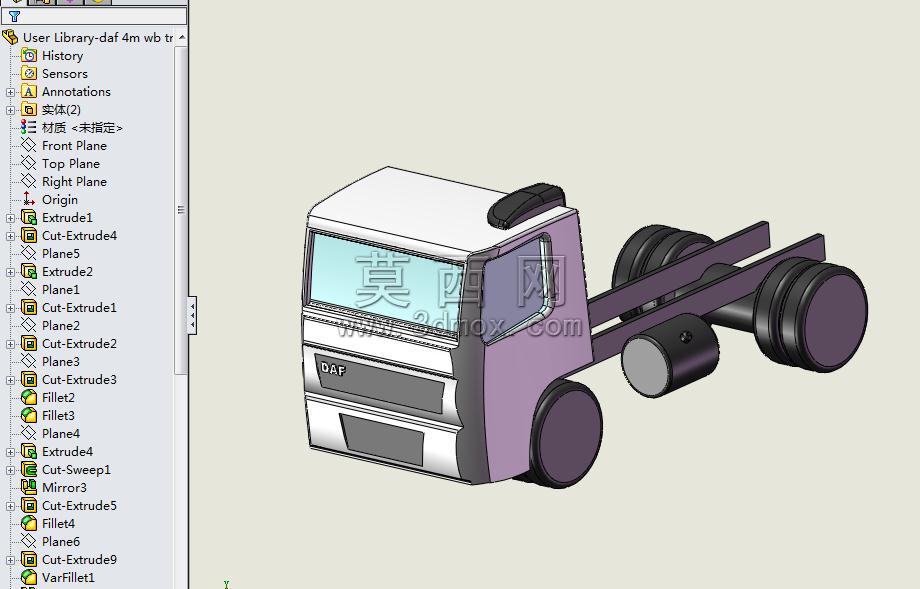Viewport: 920px width, 589px height.
Task: Select Top Plane in feature tree
Action: (71, 164)
